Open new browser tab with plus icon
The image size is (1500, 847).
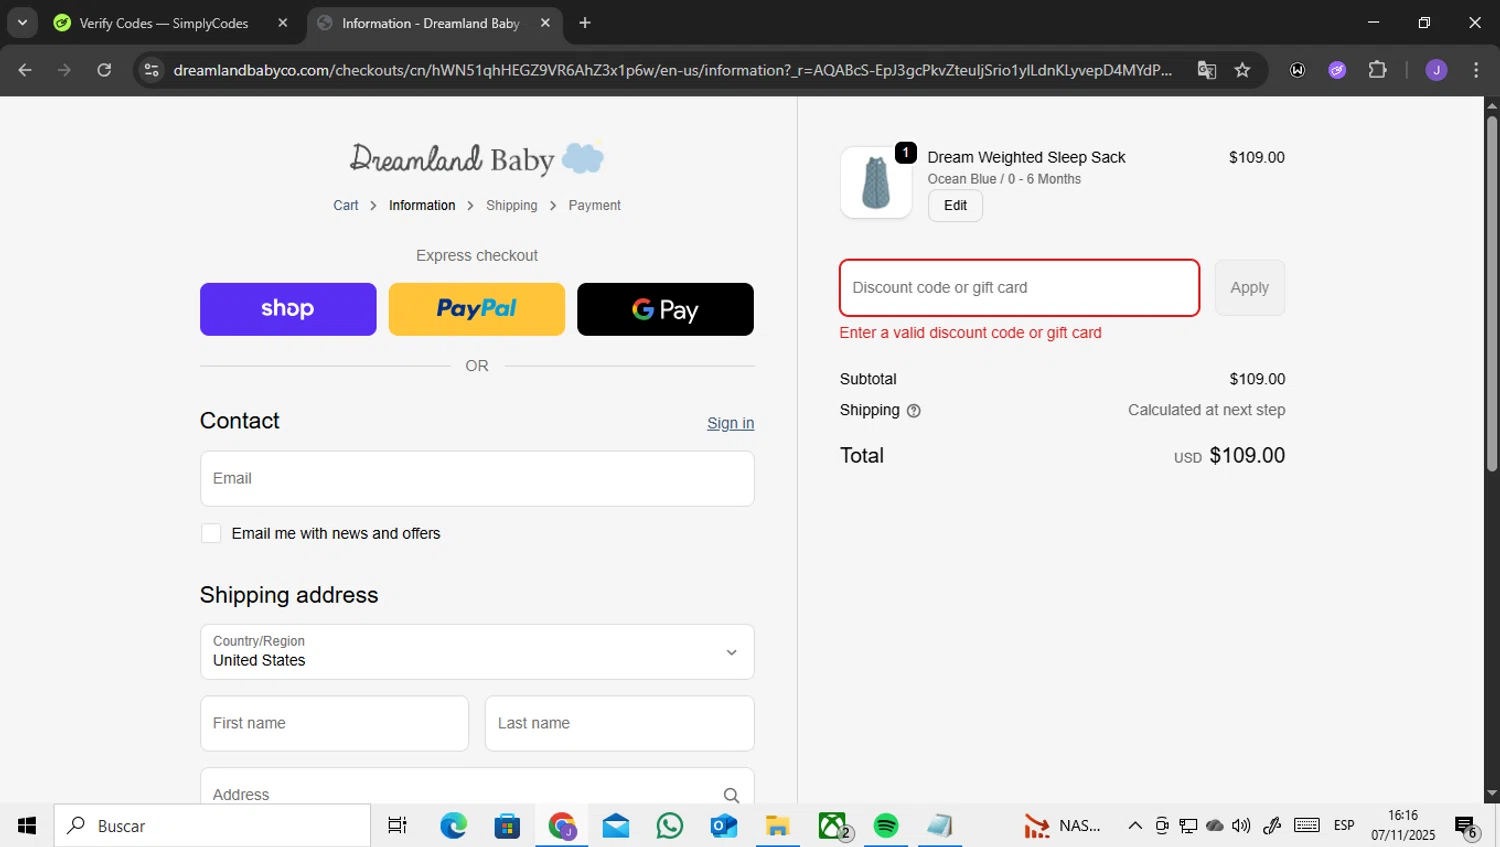click(x=585, y=23)
